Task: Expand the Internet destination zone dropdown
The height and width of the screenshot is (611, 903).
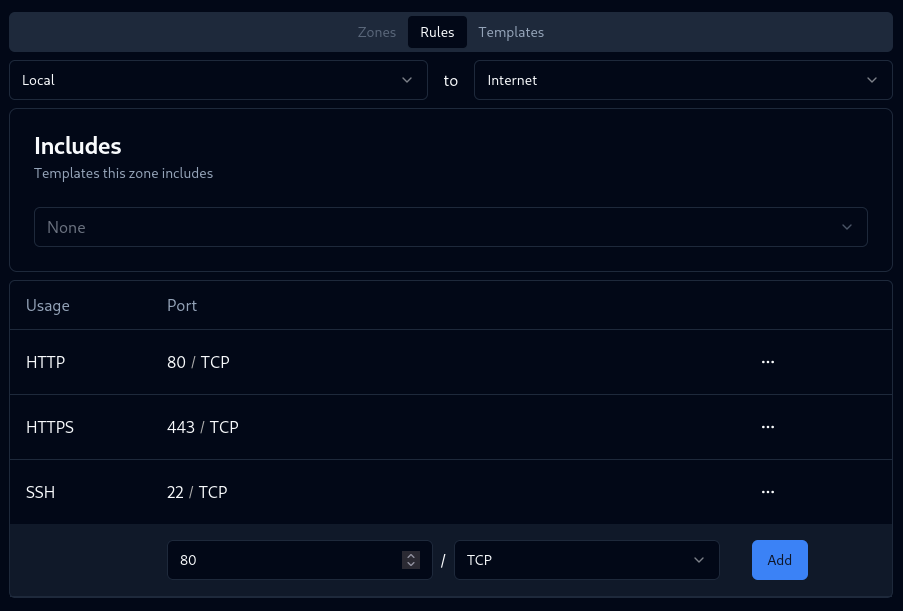Action: coord(683,80)
